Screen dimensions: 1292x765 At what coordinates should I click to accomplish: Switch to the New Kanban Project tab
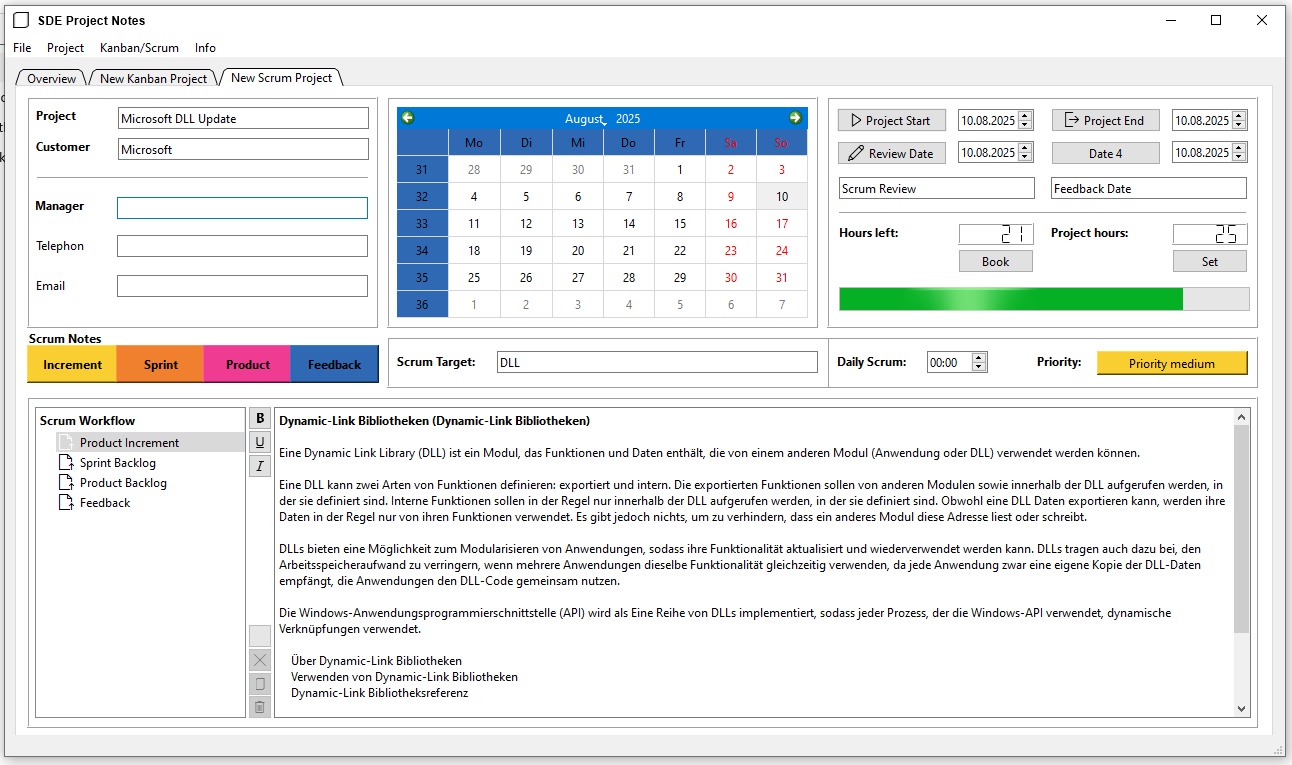153,79
